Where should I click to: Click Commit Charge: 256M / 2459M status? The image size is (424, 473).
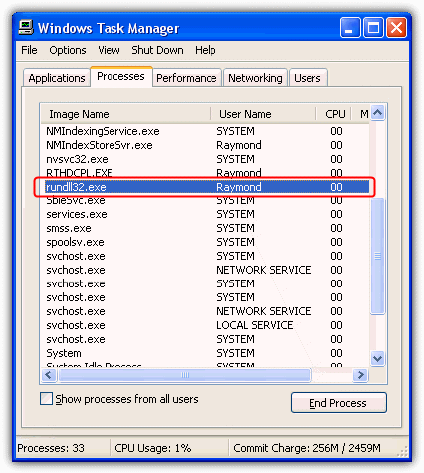click(307, 448)
